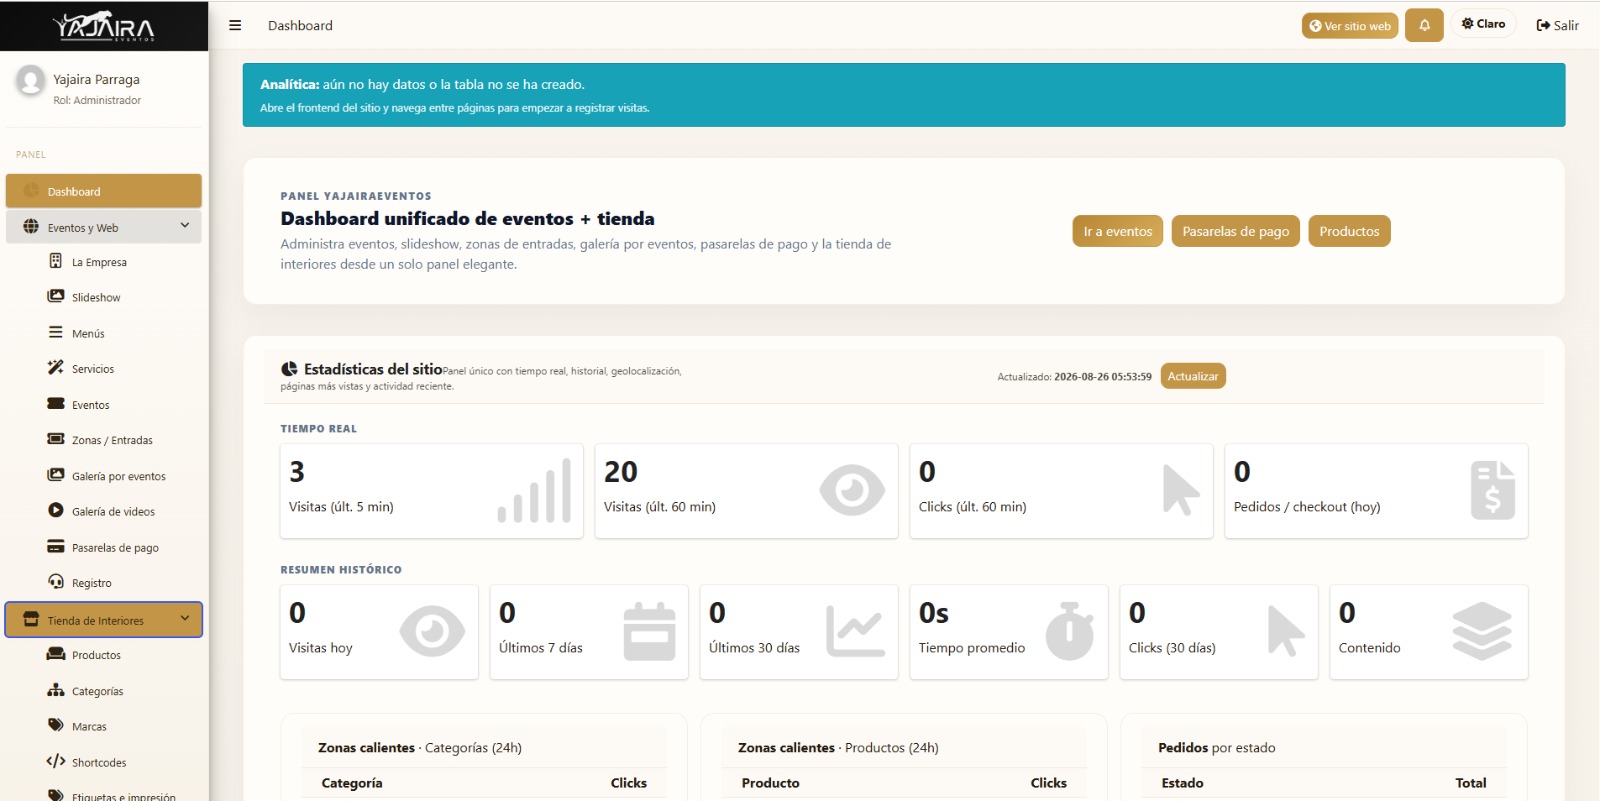Click the Actualizado 2026-08-26 05:53:59 timestamp
This screenshot has width=1600, height=801.
click(1074, 377)
